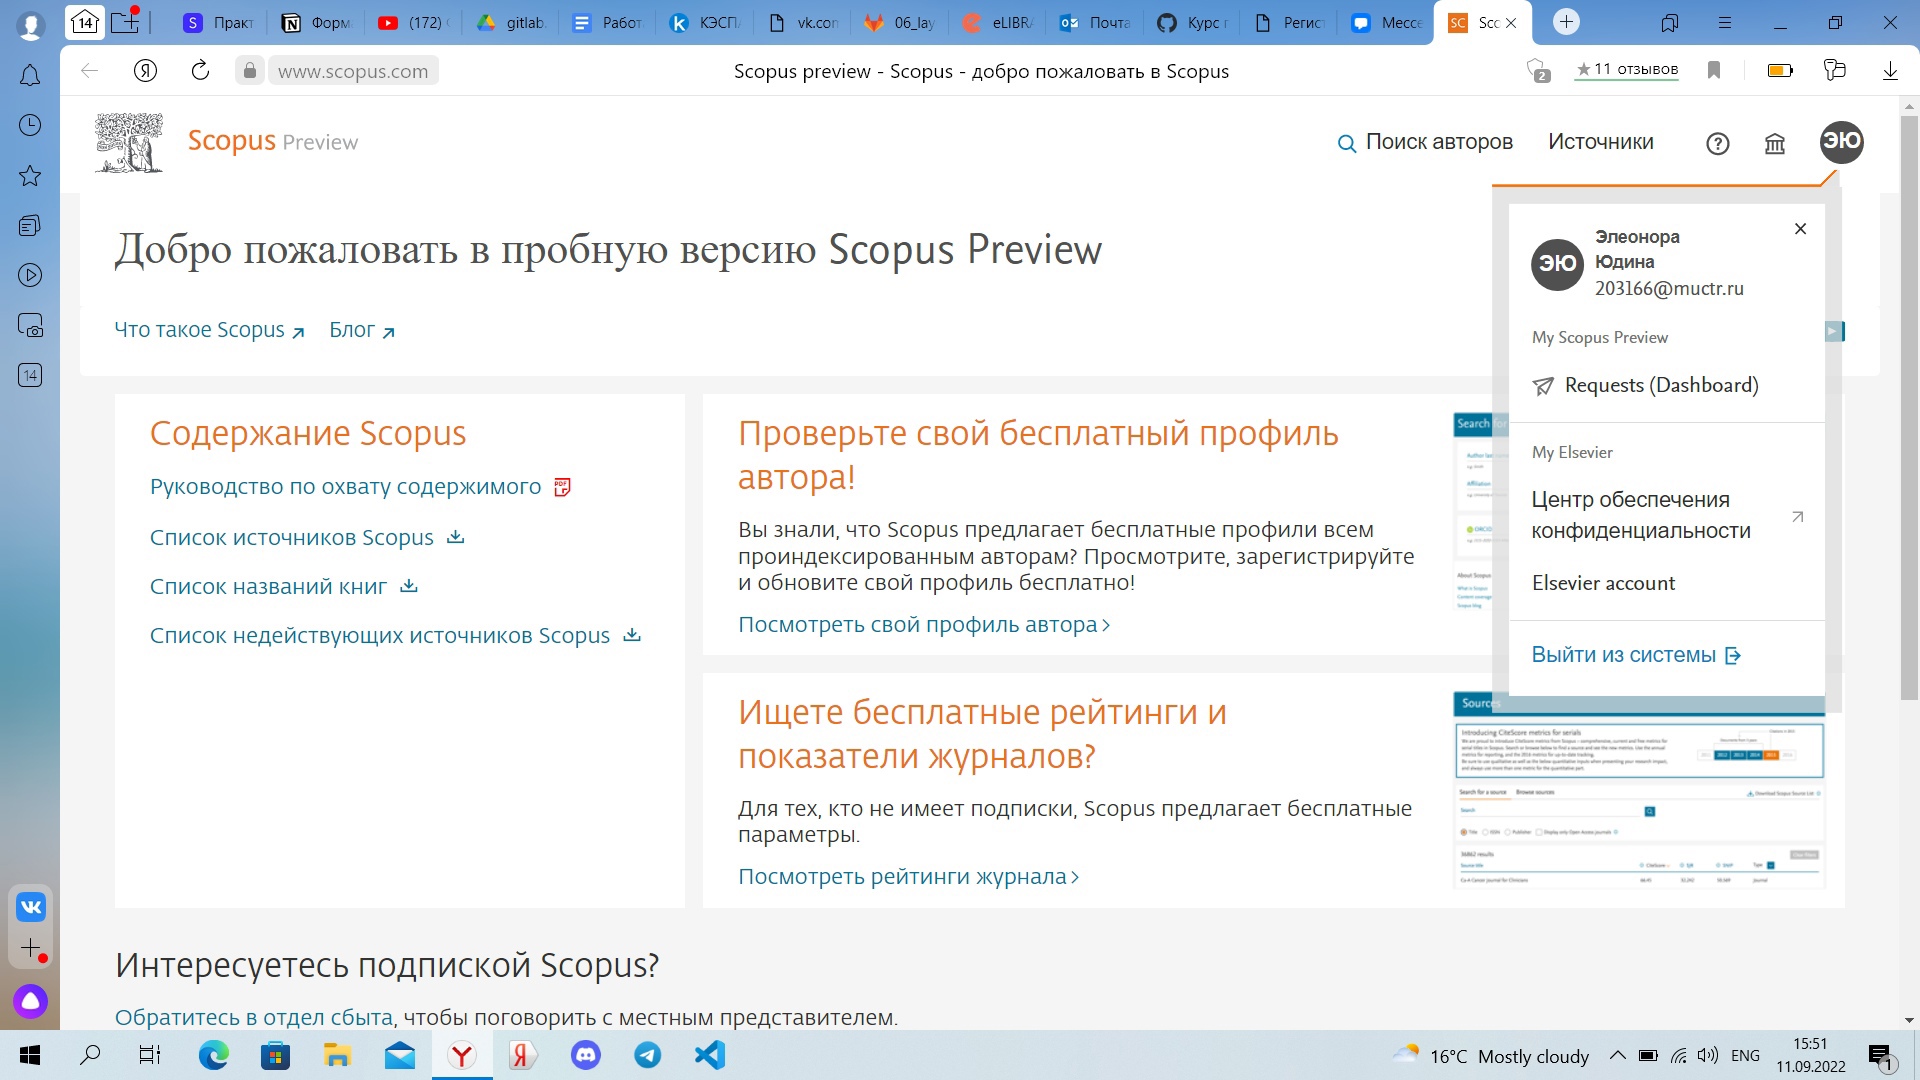
Task: Show hidden tray icons chevron
Action: (x=1617, y=1055)
